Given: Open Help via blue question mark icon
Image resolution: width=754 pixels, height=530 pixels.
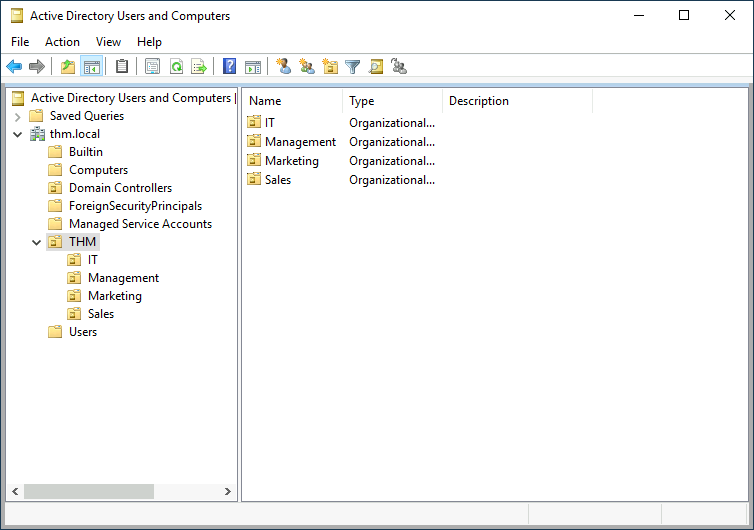Looking at the screenshot, I should coord(230,67).
